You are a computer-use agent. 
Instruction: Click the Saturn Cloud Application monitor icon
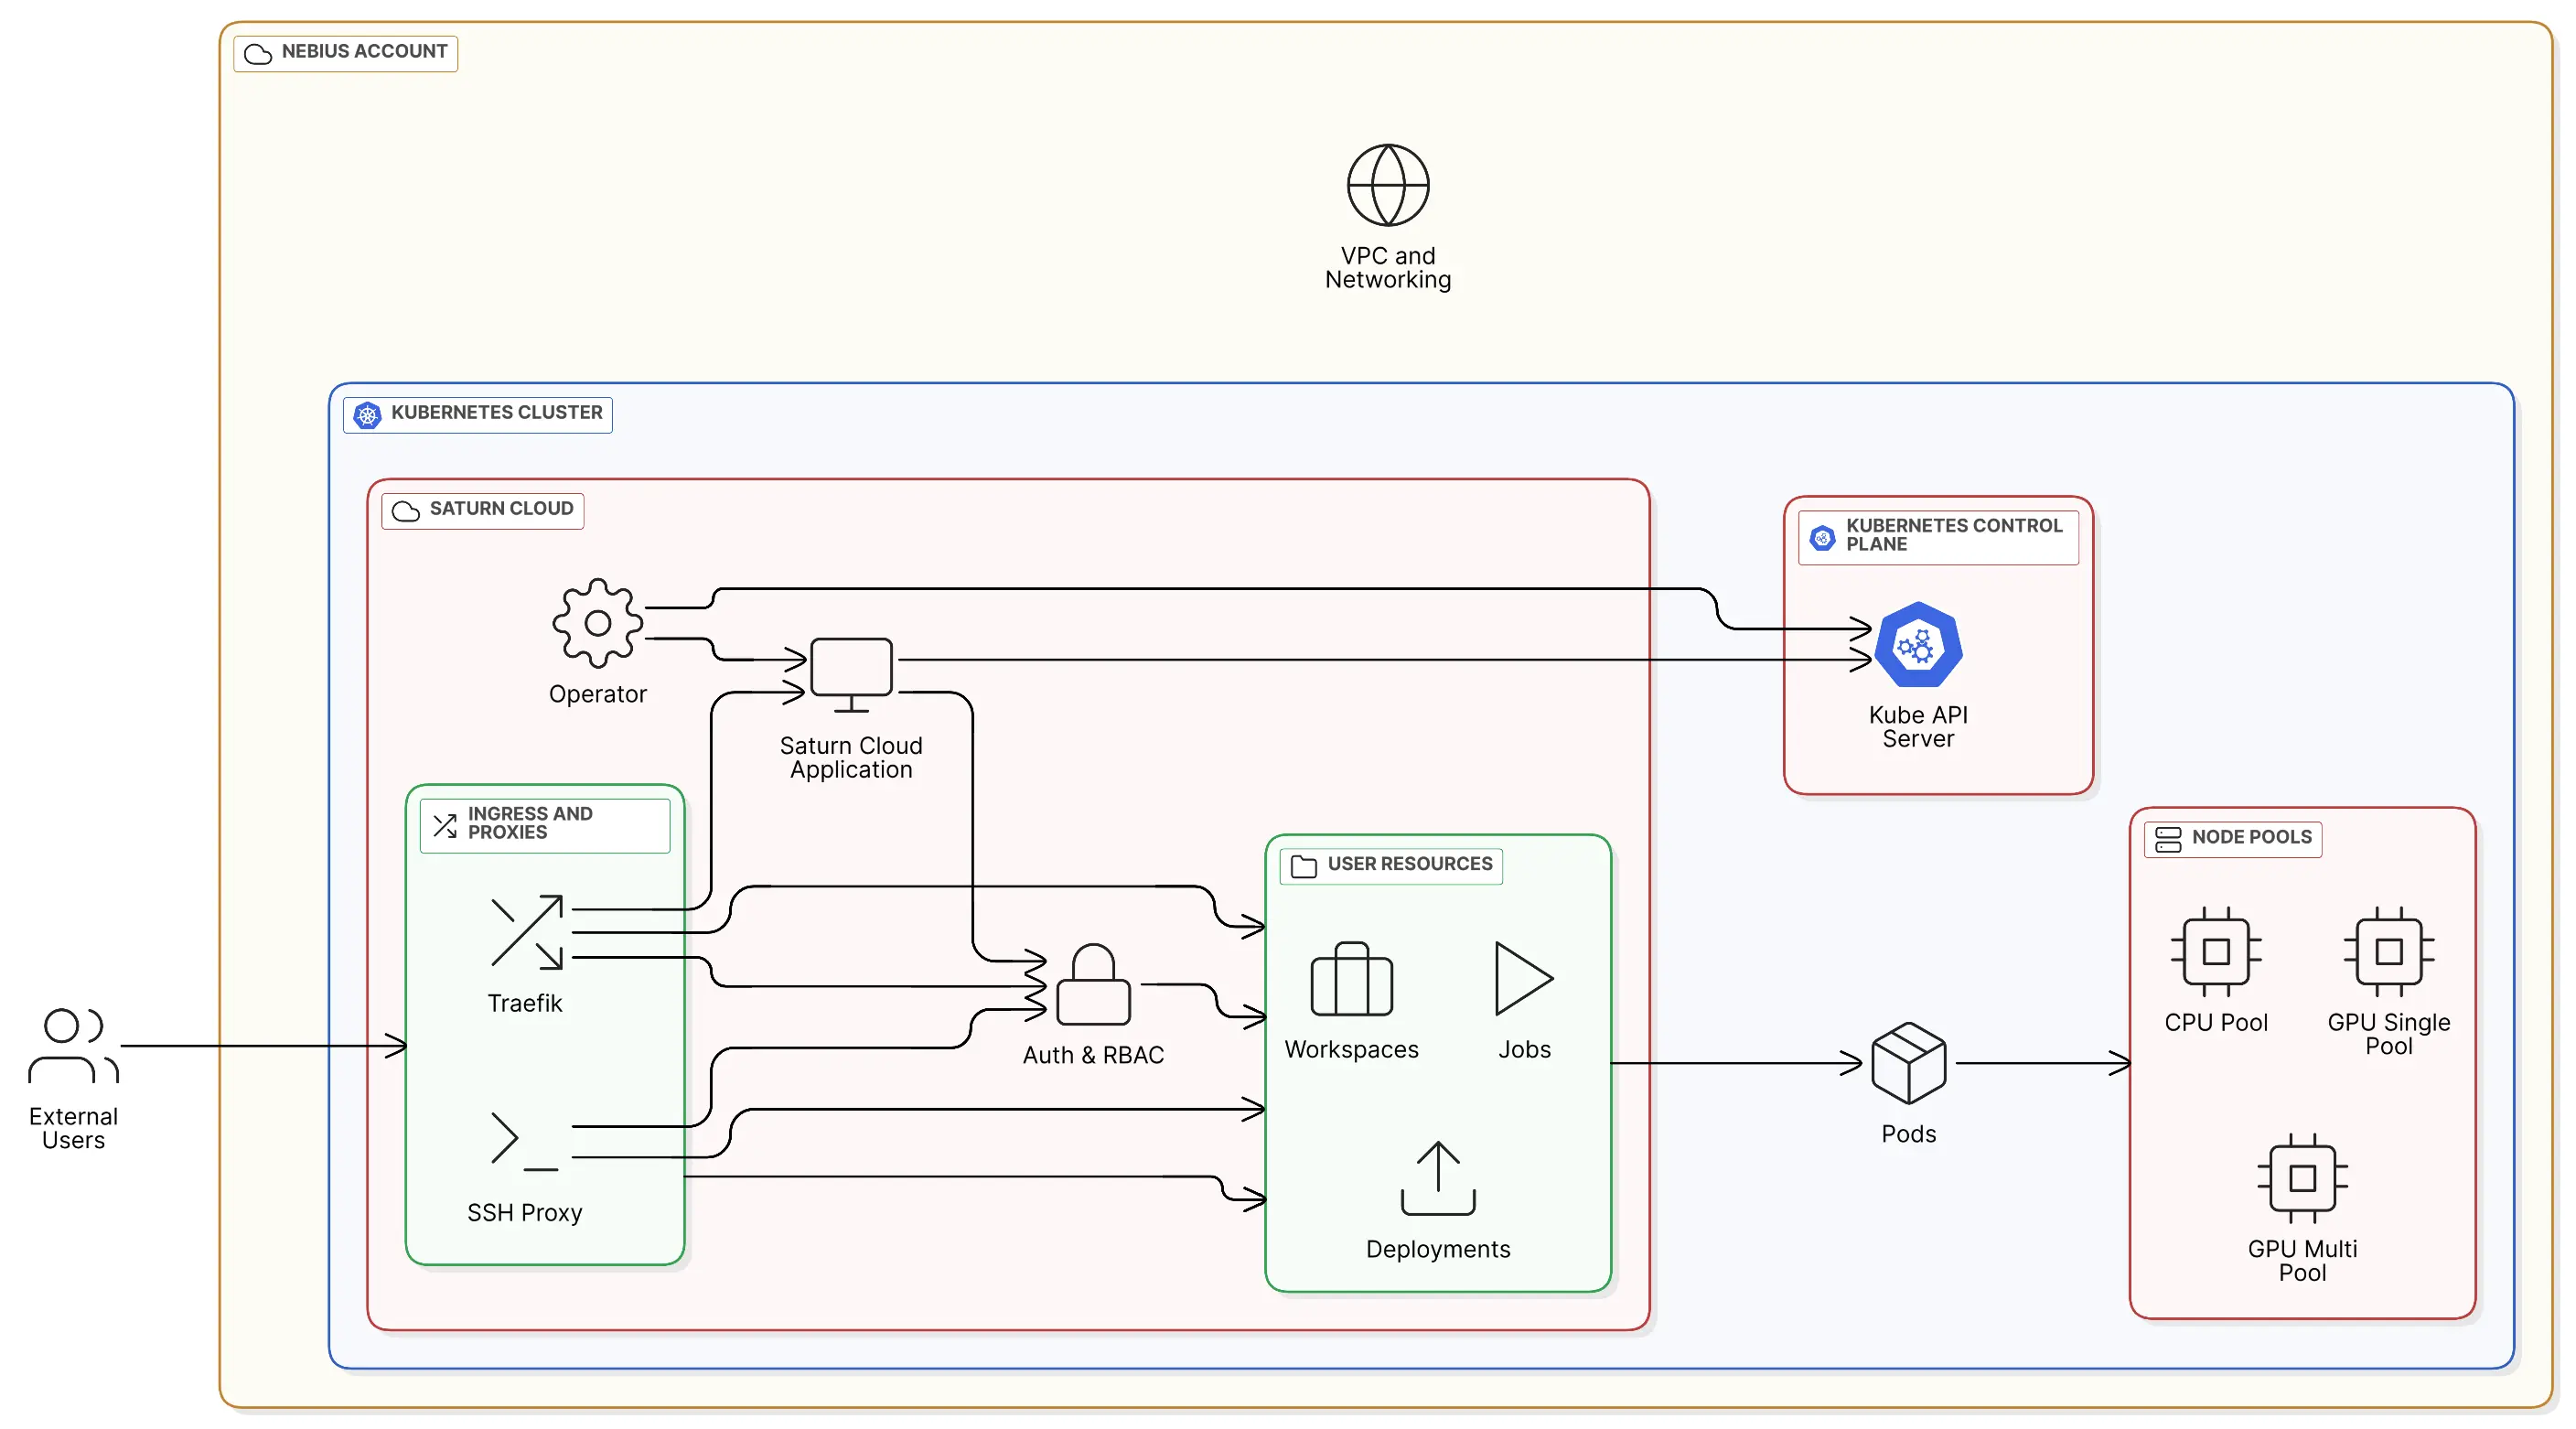click(851, 675)
